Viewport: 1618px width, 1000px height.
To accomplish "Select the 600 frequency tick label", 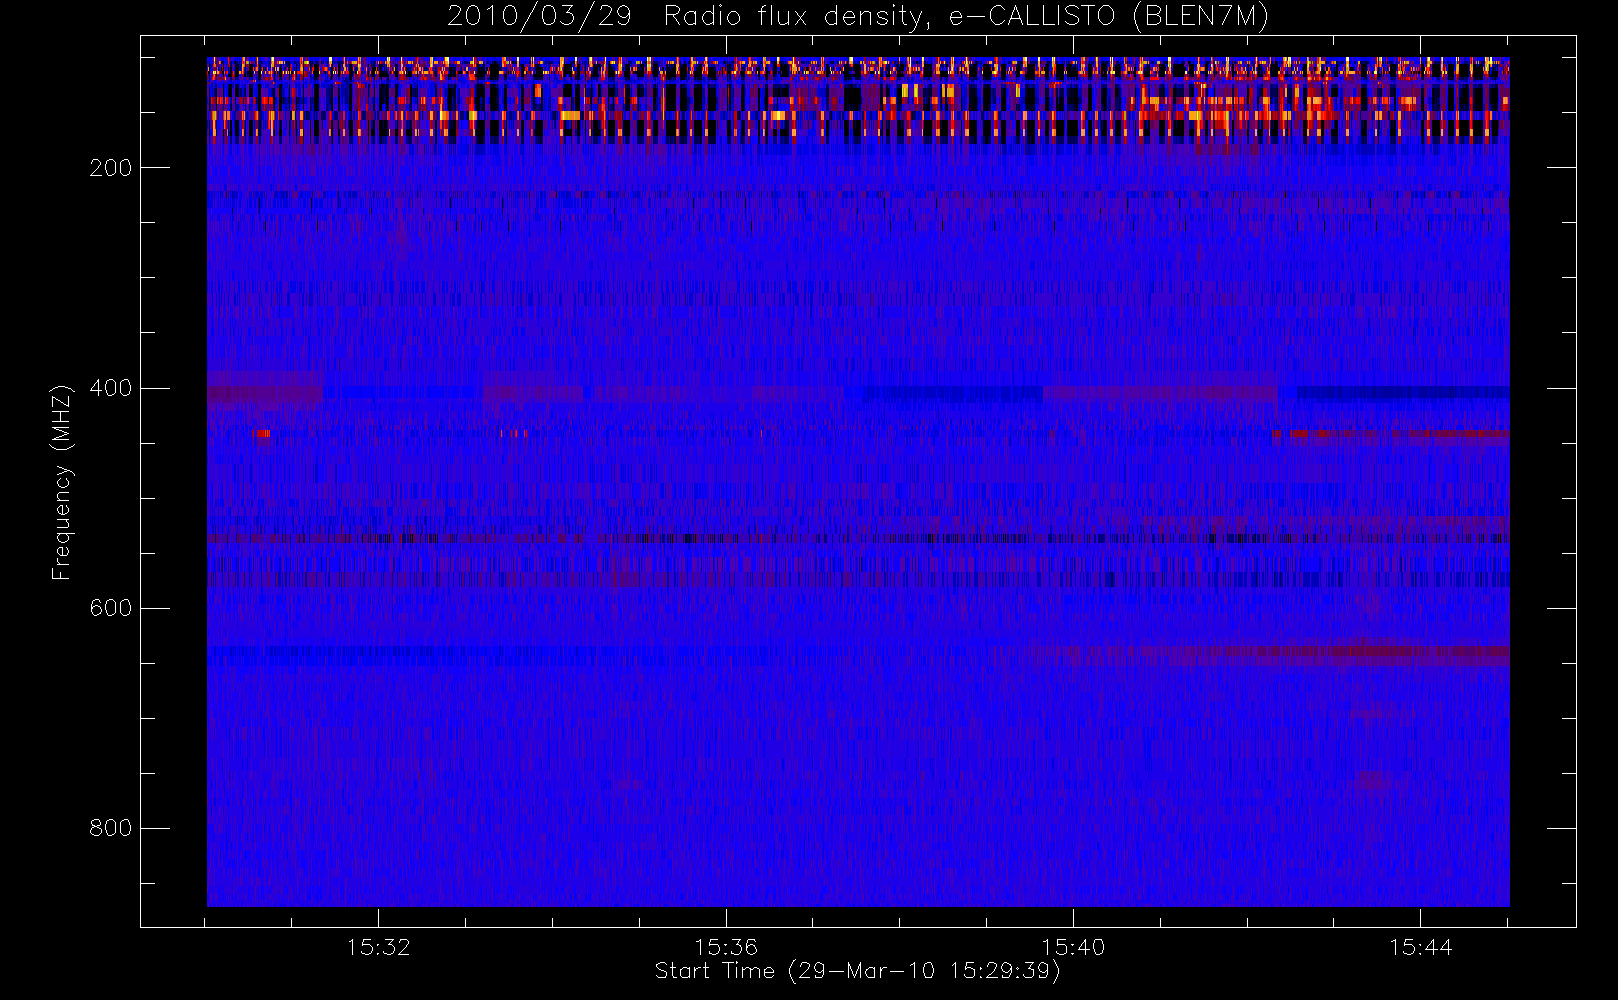I will click(x=110, y=608).
